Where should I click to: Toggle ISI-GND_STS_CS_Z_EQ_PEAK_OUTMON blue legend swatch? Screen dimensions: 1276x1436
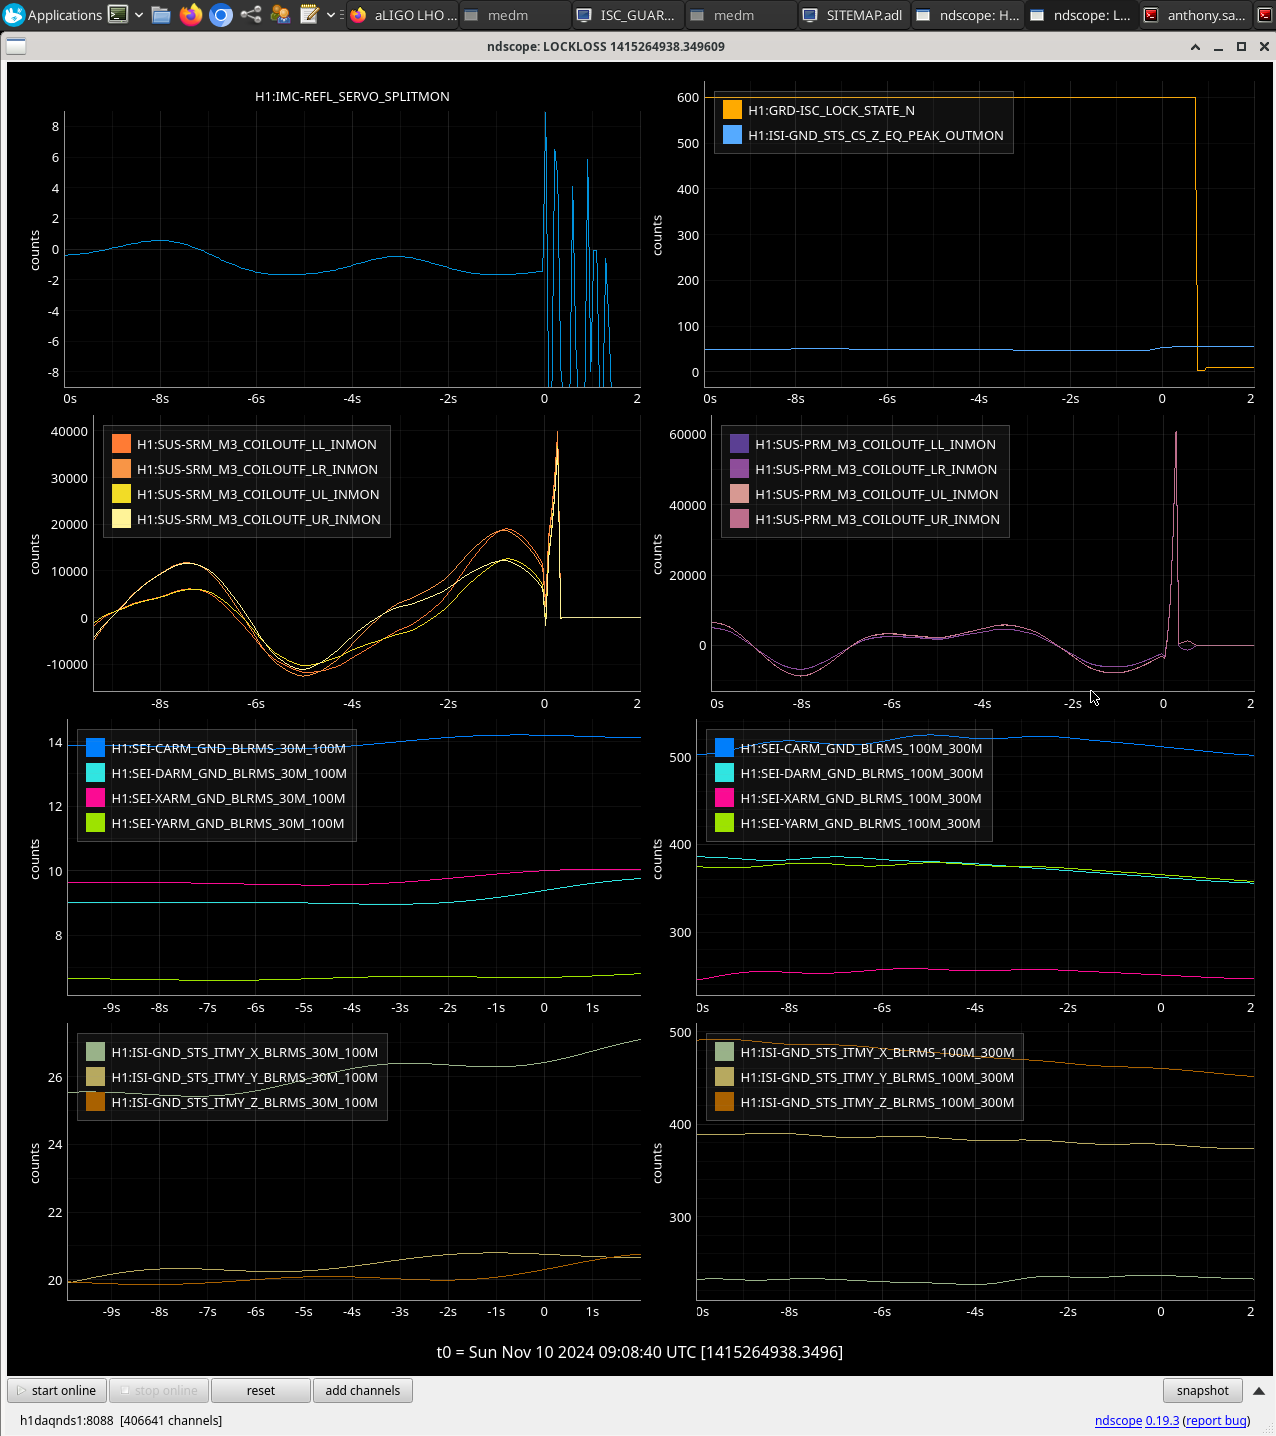pos(732,135)
